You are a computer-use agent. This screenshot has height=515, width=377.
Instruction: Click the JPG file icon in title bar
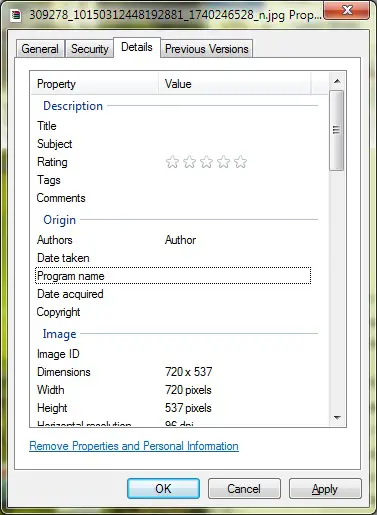16,15
